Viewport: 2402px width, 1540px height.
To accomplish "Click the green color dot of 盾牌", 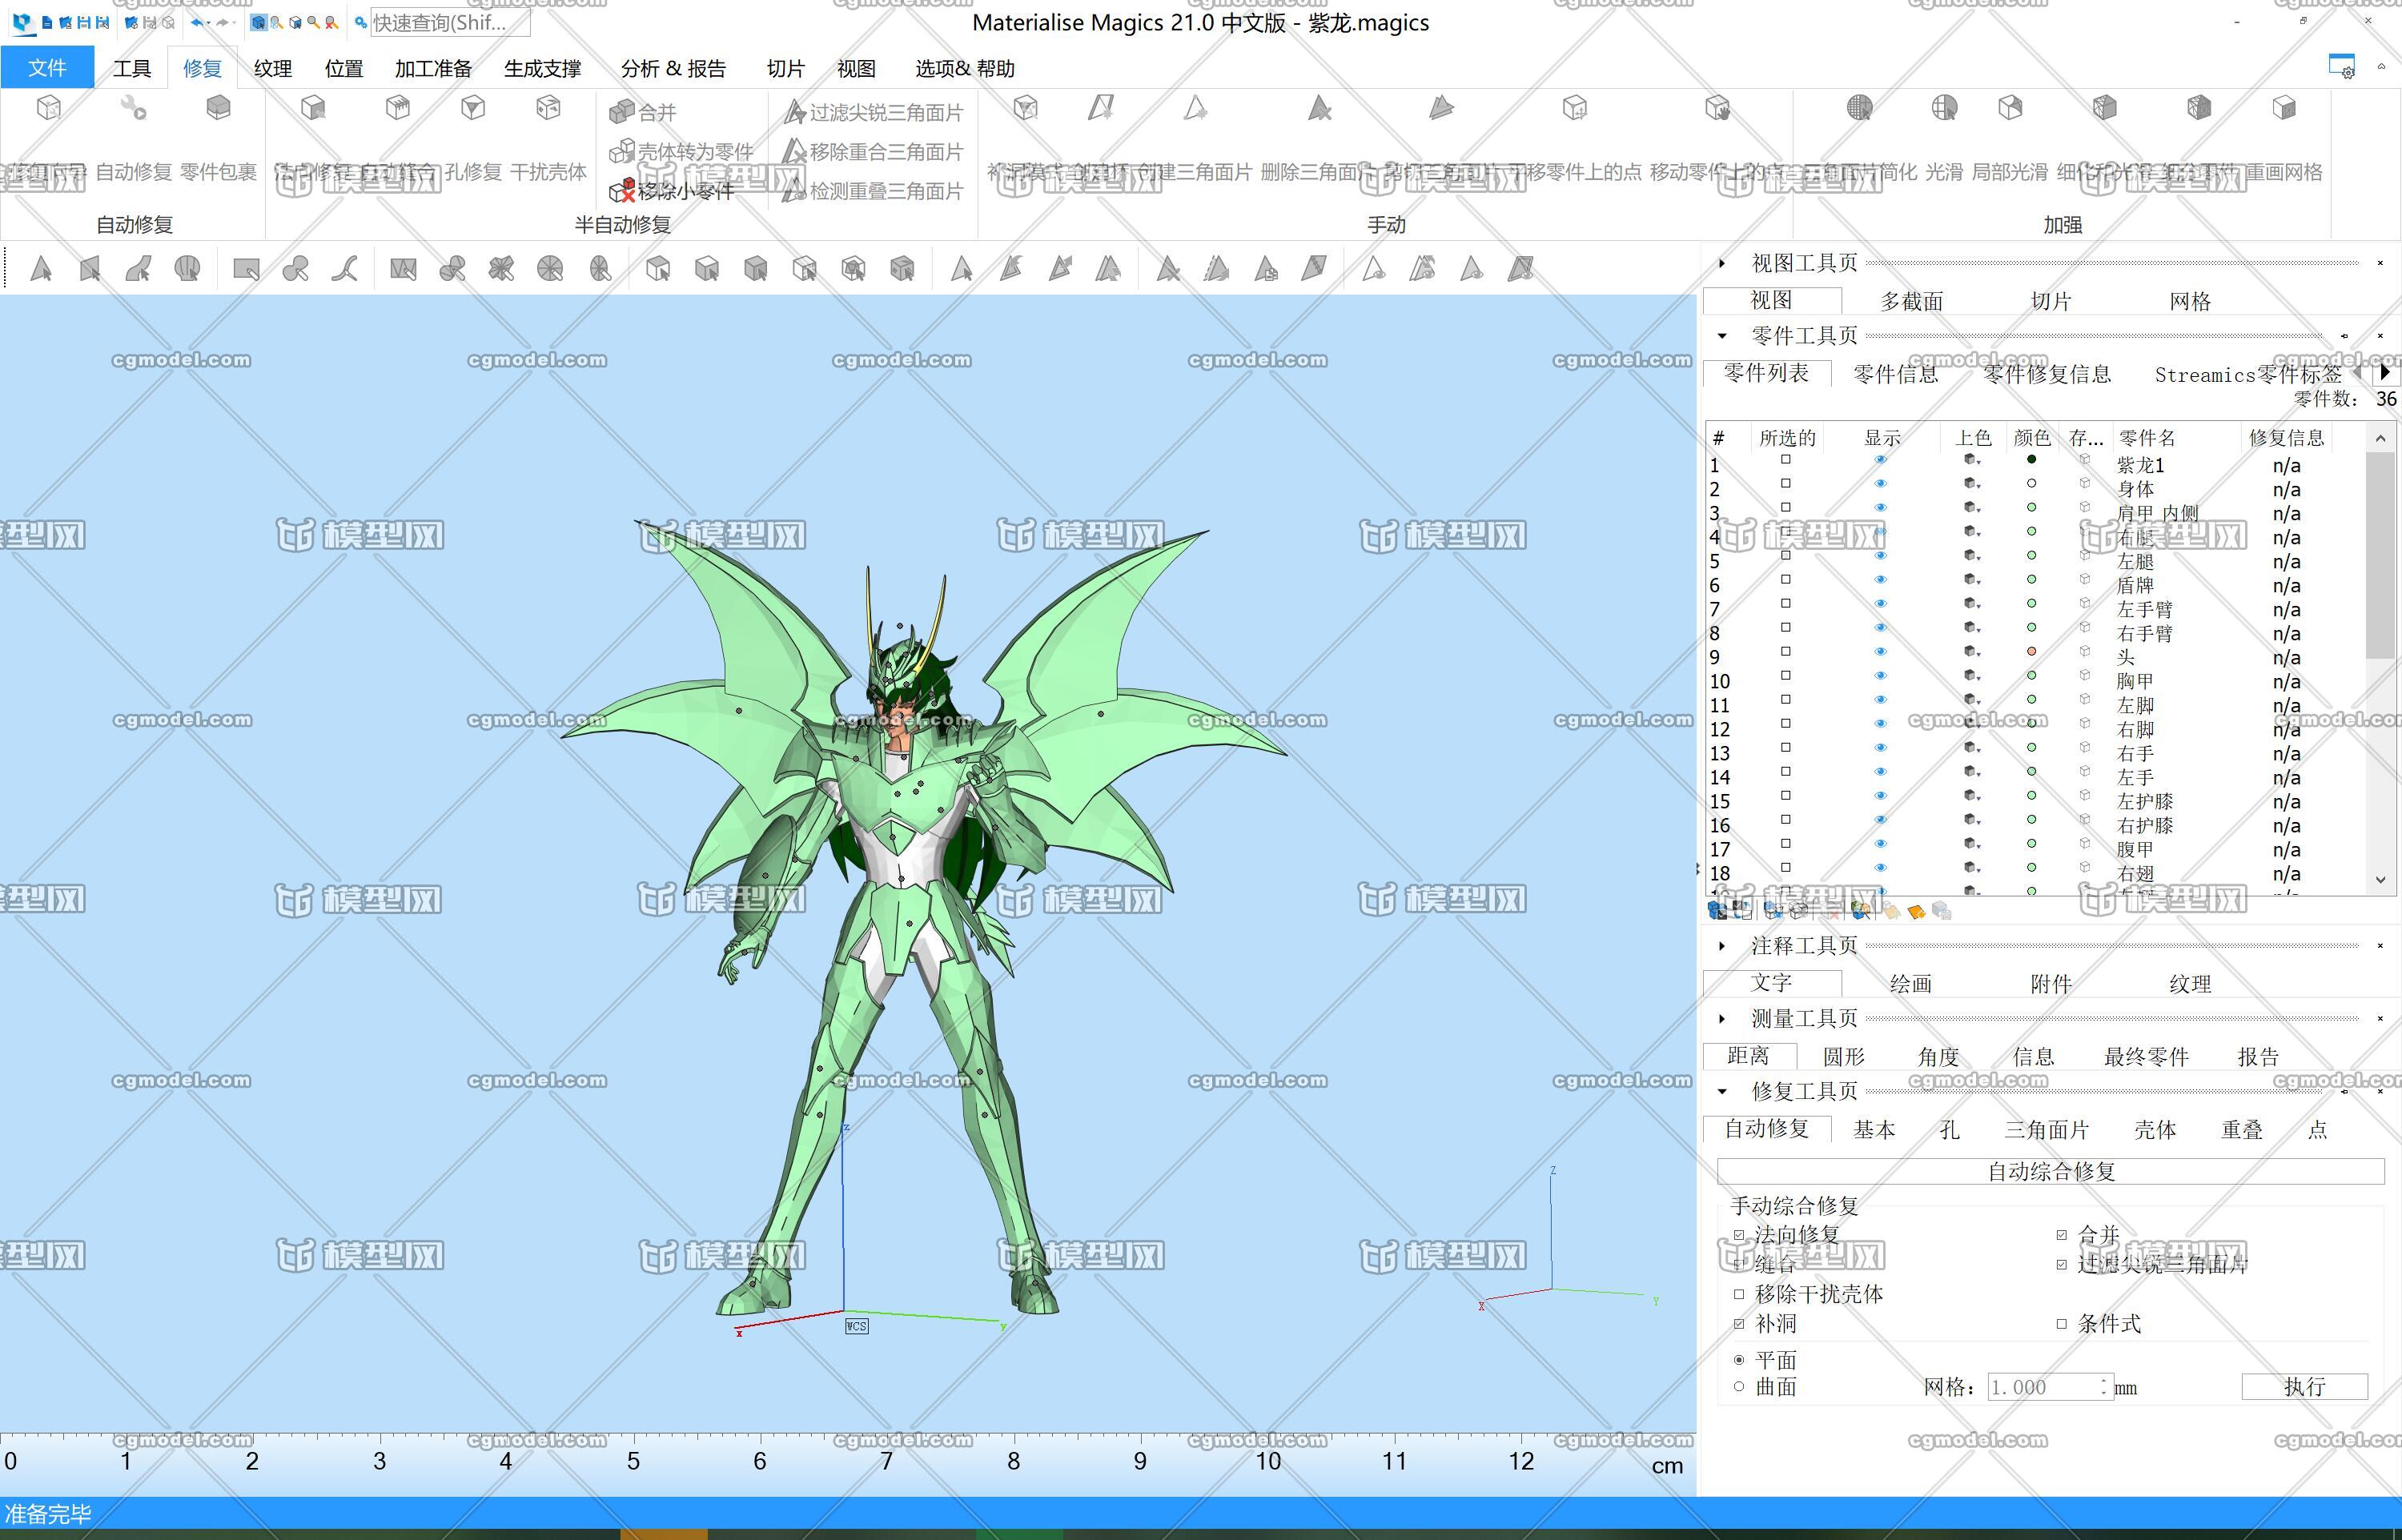I will click(2031, 580).
